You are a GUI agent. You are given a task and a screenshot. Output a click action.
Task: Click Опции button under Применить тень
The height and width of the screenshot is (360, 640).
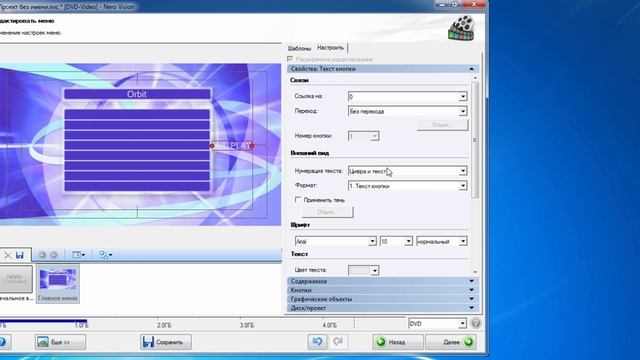pyautogui.click(x=327, y=212)
